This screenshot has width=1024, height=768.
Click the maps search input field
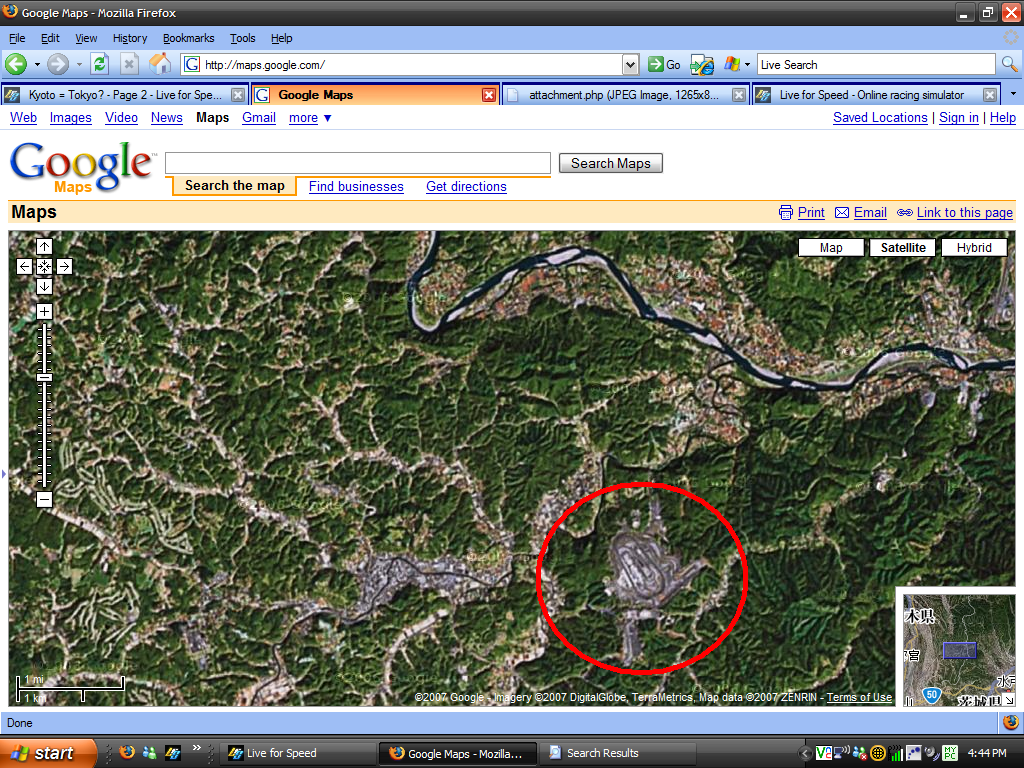pyautogui.click(x=358, y=163)
